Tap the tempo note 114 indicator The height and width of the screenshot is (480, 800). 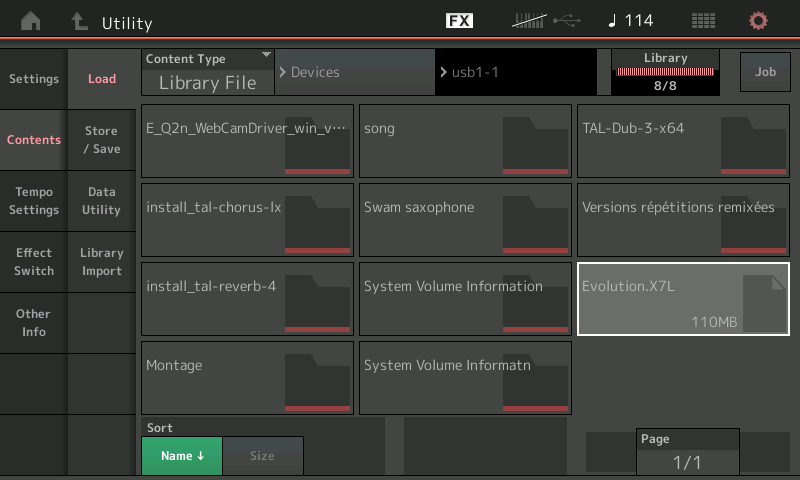point(631,21)
